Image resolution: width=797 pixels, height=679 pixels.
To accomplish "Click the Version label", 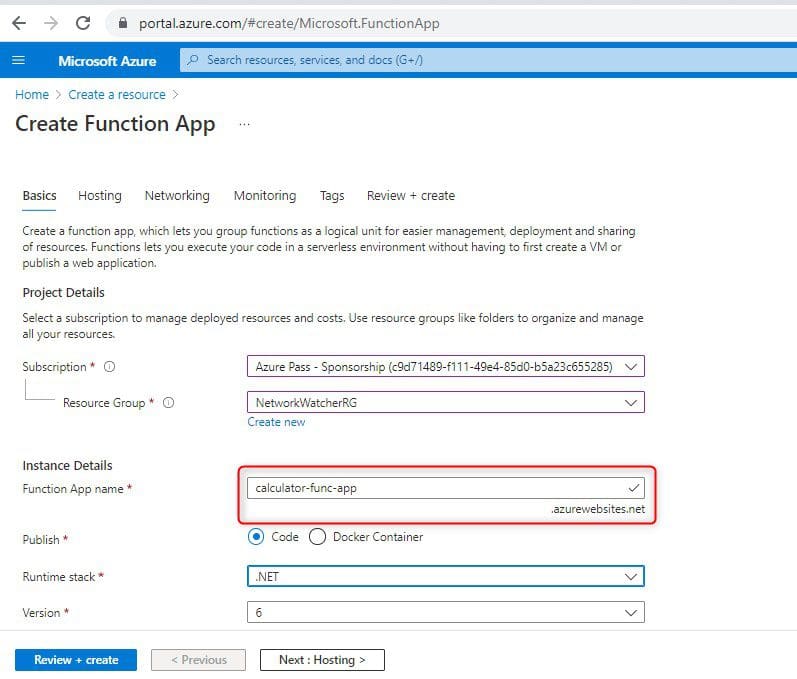I will pos(41,613).
